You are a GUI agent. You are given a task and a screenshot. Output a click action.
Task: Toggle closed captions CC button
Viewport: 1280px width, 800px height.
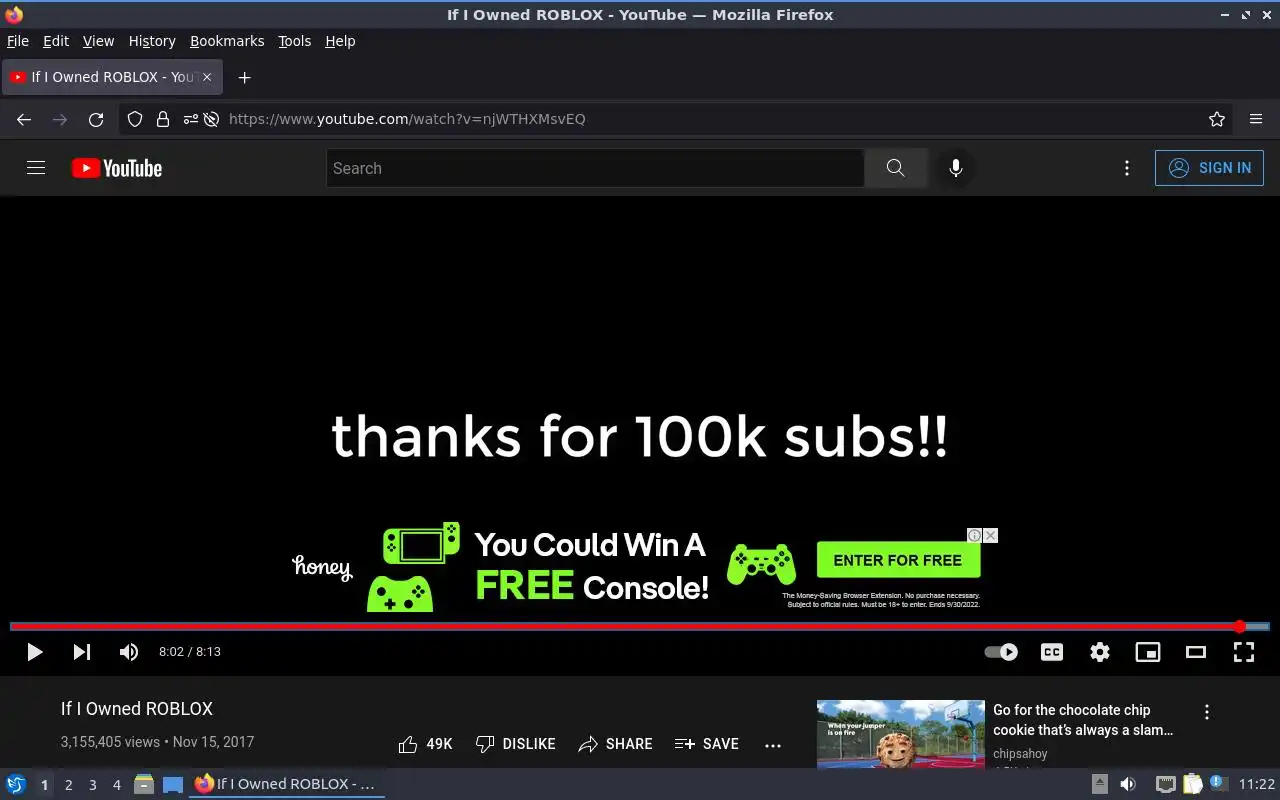pyautogui.click(x=1052, y=652)
